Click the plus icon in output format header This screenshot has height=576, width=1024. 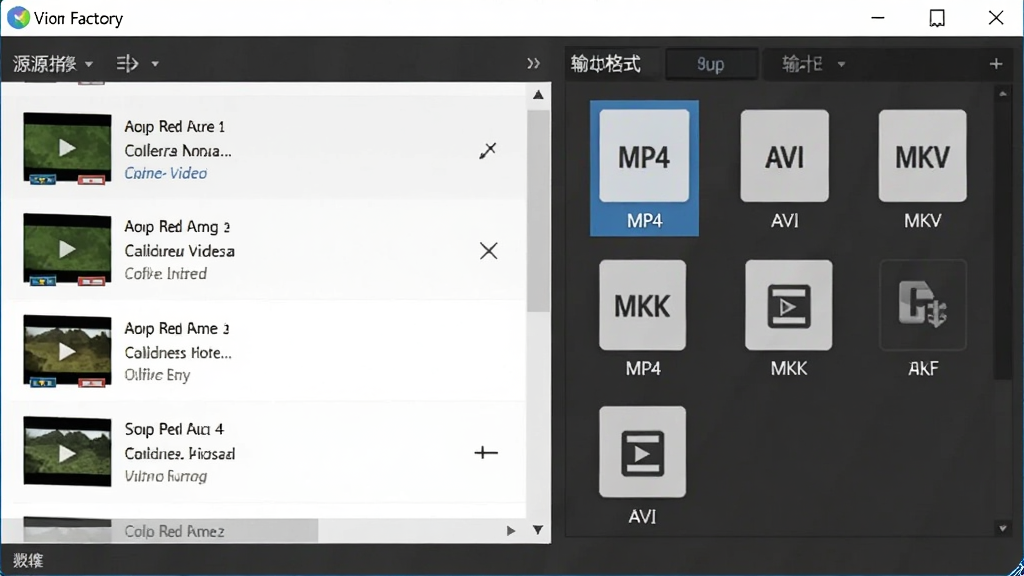996,64
